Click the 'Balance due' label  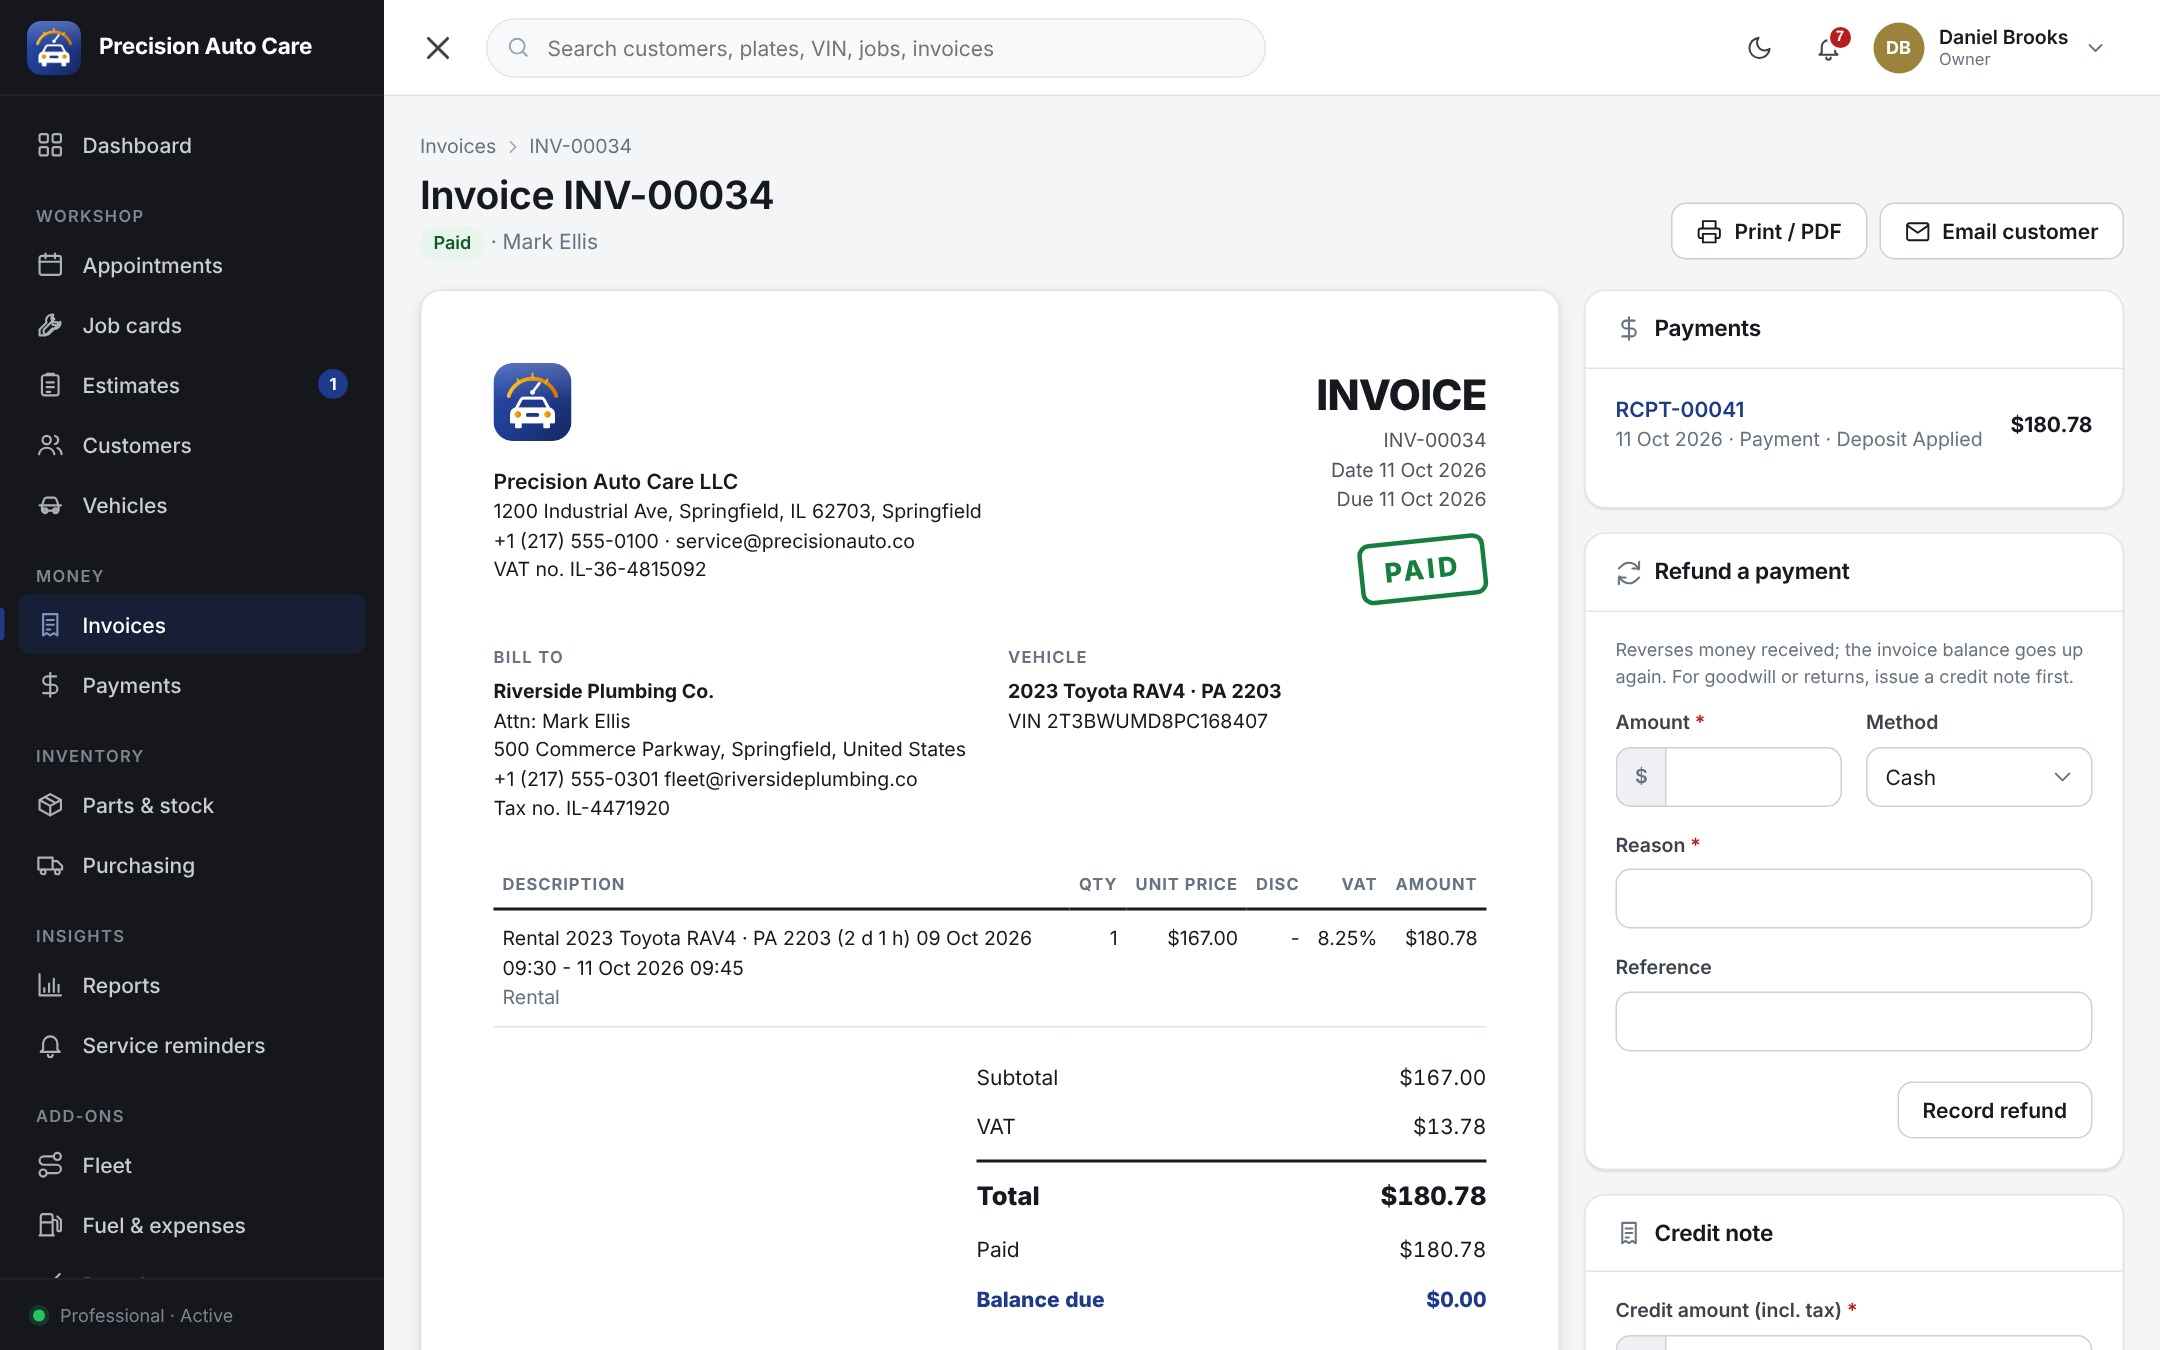[x=1040, y=1299]
